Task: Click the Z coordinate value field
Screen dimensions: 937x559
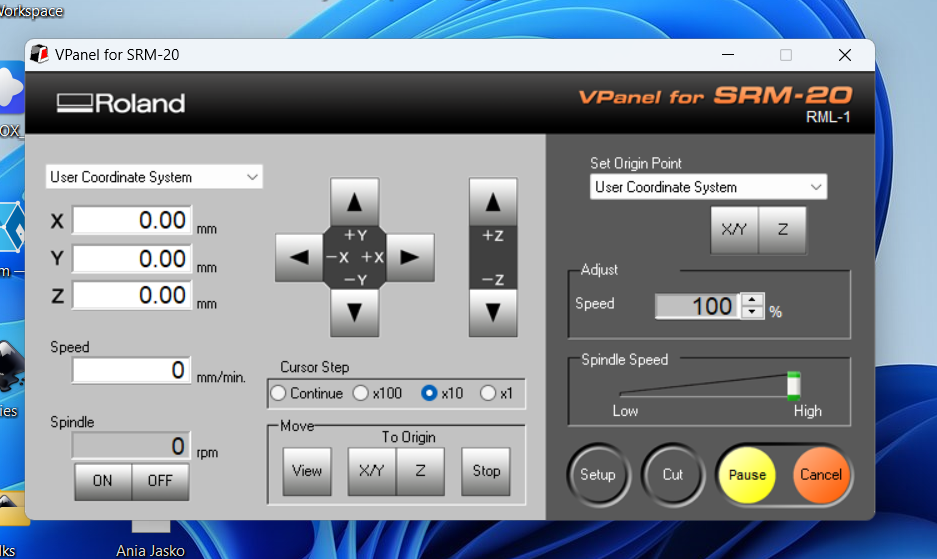Action: coord(132,295)
